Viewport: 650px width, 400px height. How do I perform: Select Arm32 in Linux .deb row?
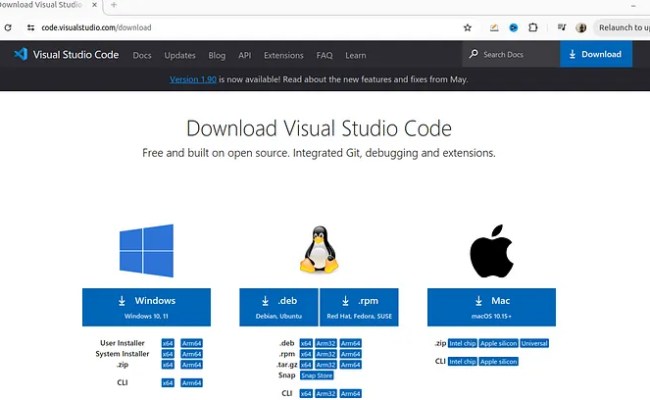coord(326,343)
